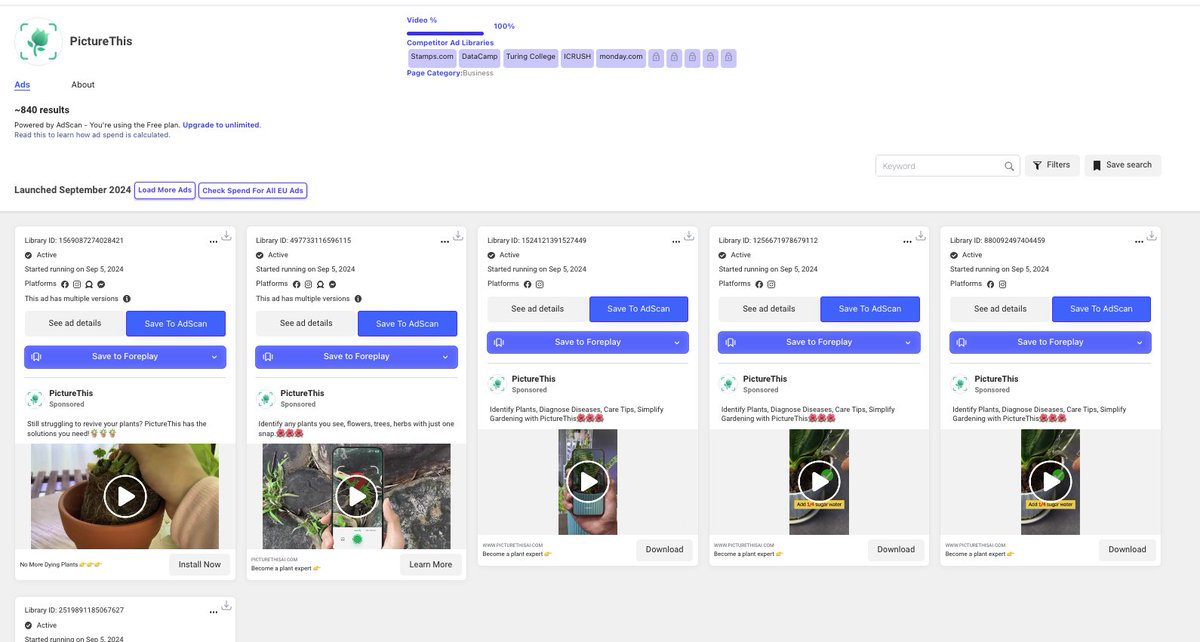Click the download icon on ad 880092497404459
Image resolution: width=1200 pixels, height=642 pixels.
[x=1152, y=236]
